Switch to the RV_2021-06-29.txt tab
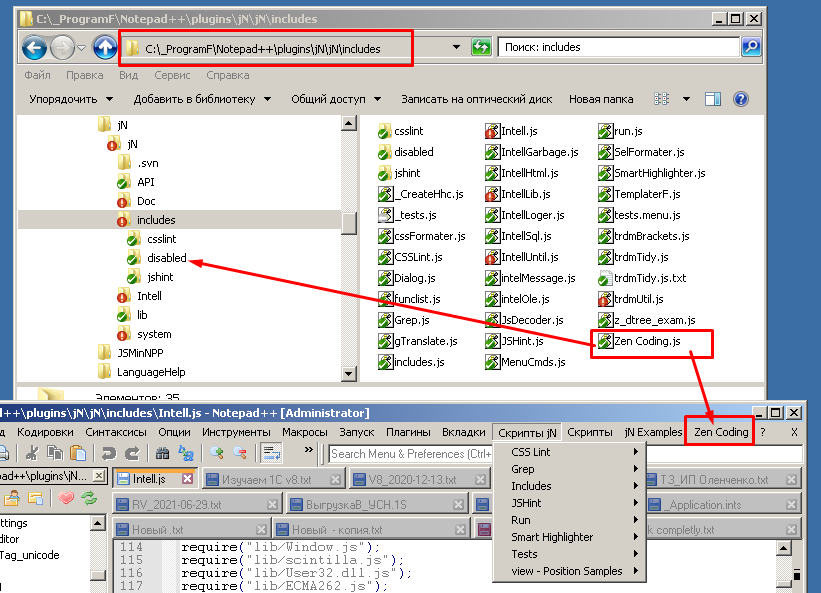 (197, 505)
